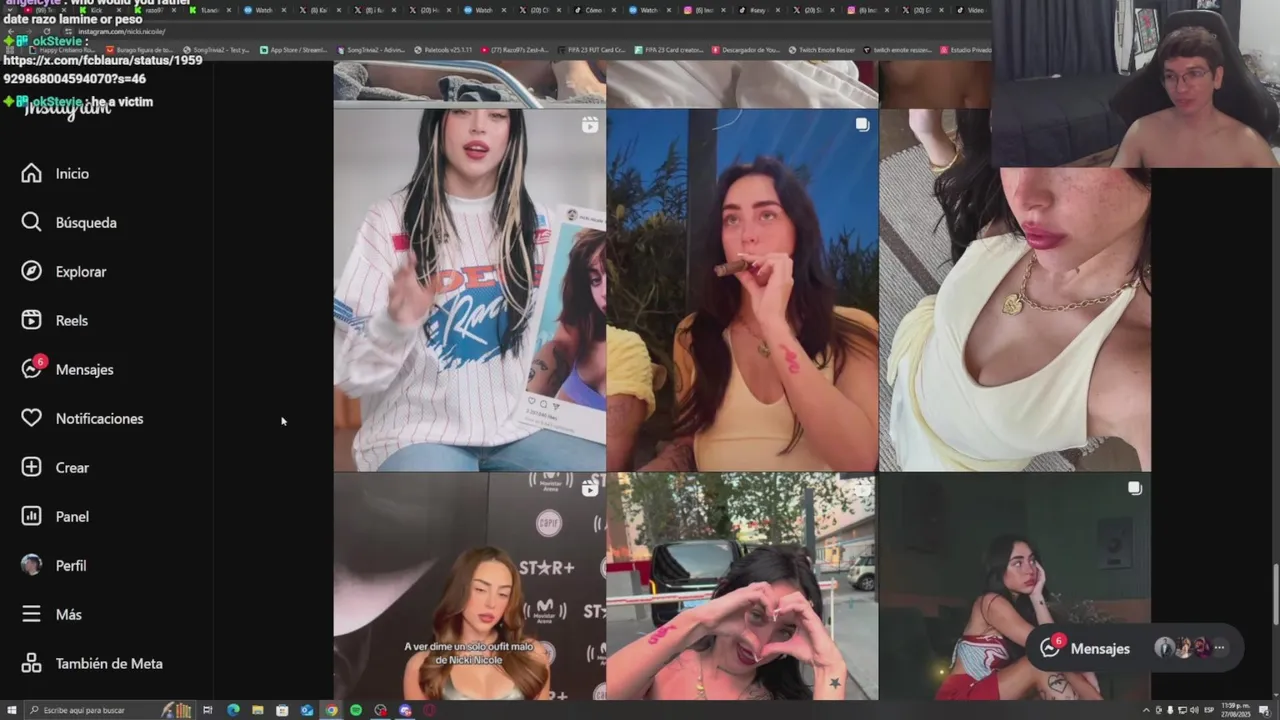Click the Instagram logo in sidebar
The width and height of the screenshot is (1280, 720).
click(x=66, y=110)
